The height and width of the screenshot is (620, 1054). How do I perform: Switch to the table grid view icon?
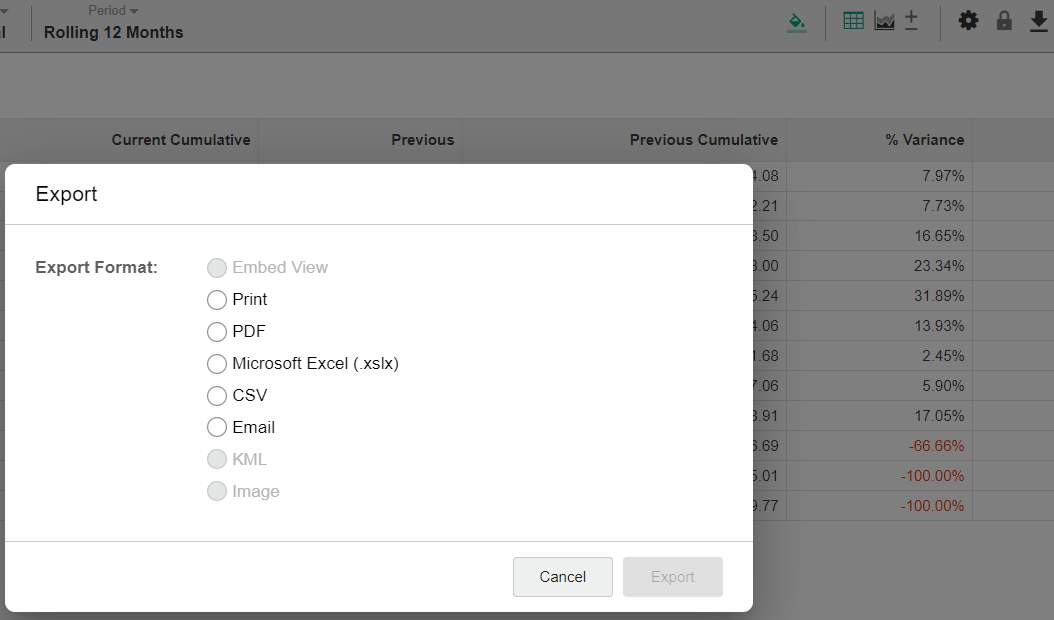point(853,21)
